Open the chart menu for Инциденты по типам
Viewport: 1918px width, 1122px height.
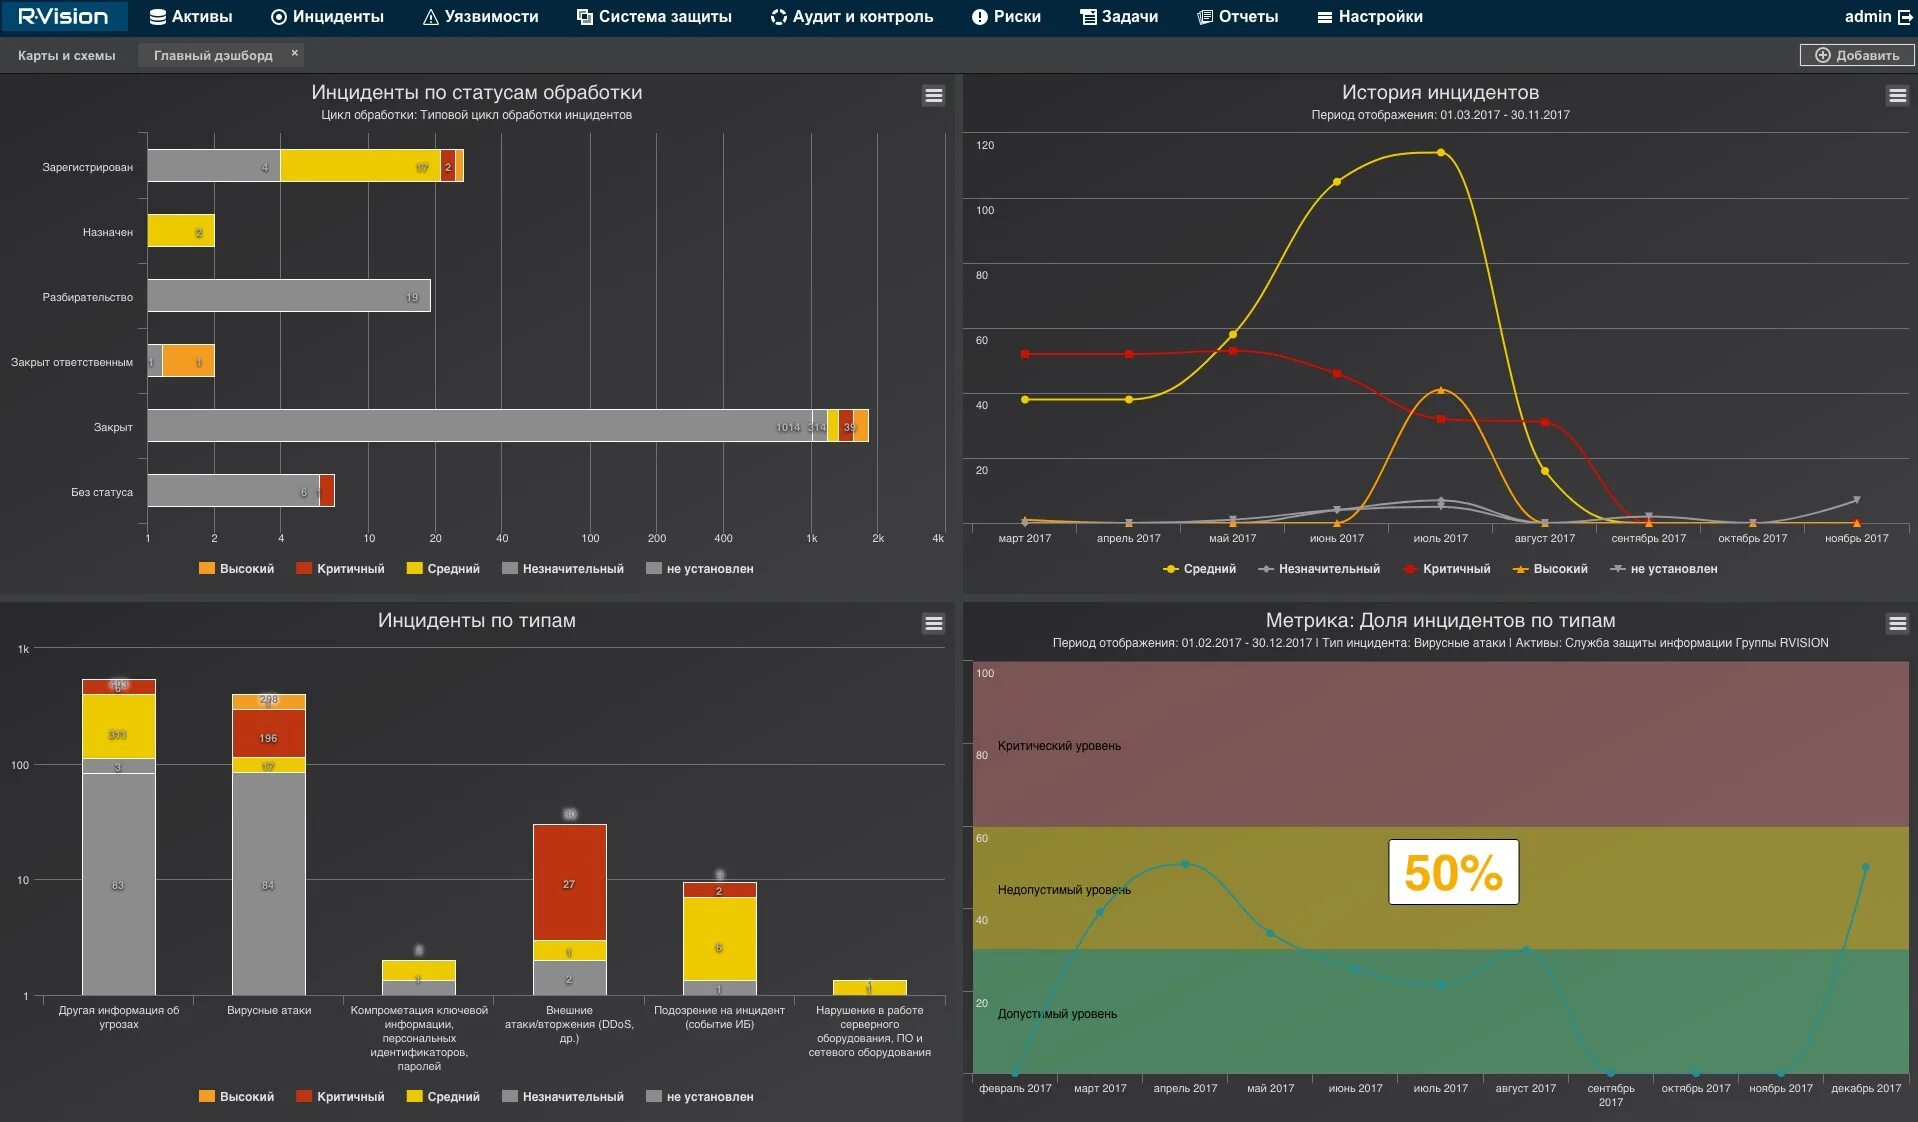point(933,624)
